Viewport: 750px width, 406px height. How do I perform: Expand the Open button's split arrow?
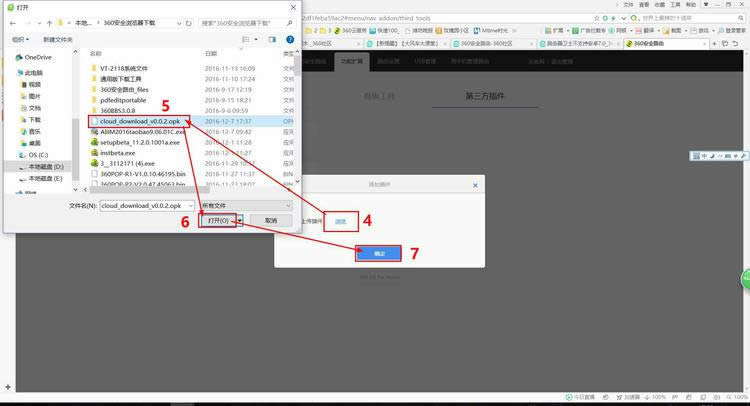tap(240, 220)
